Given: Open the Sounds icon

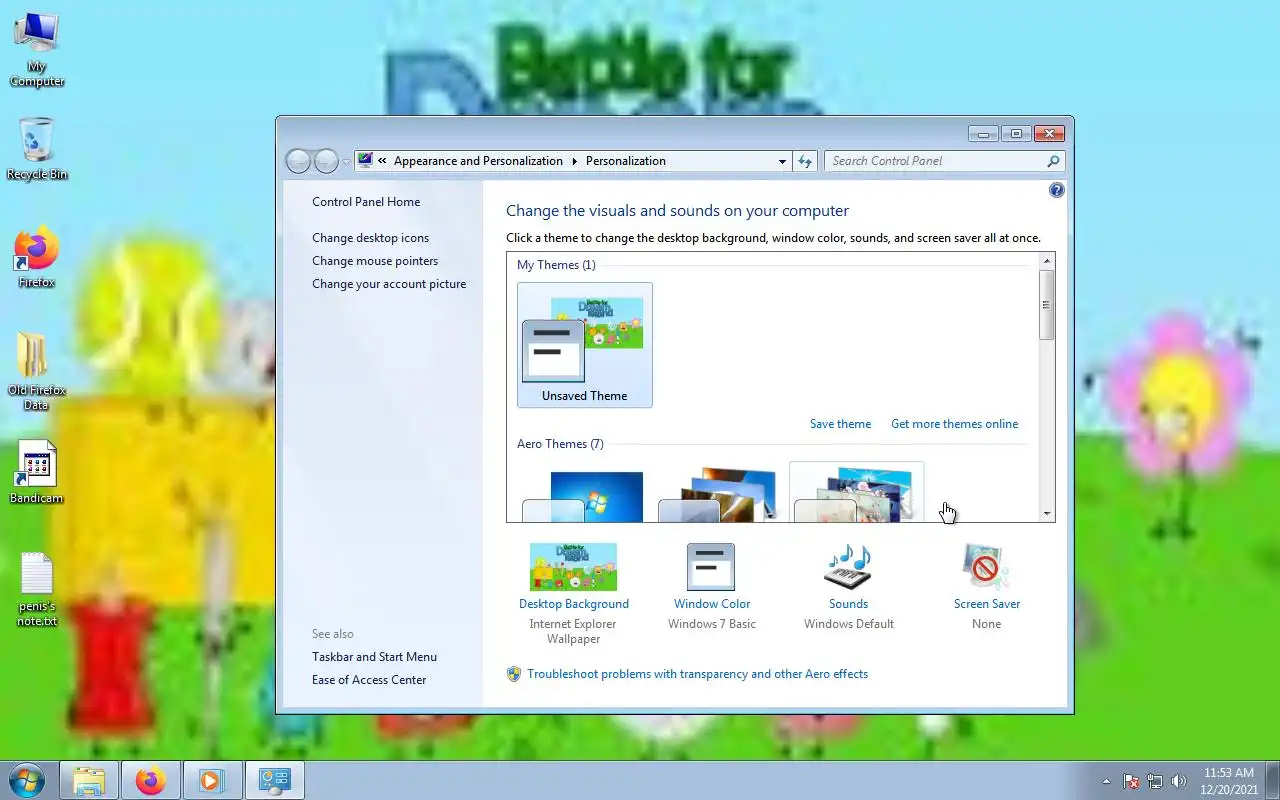Looking at the screenshot, I should point(848,567).
